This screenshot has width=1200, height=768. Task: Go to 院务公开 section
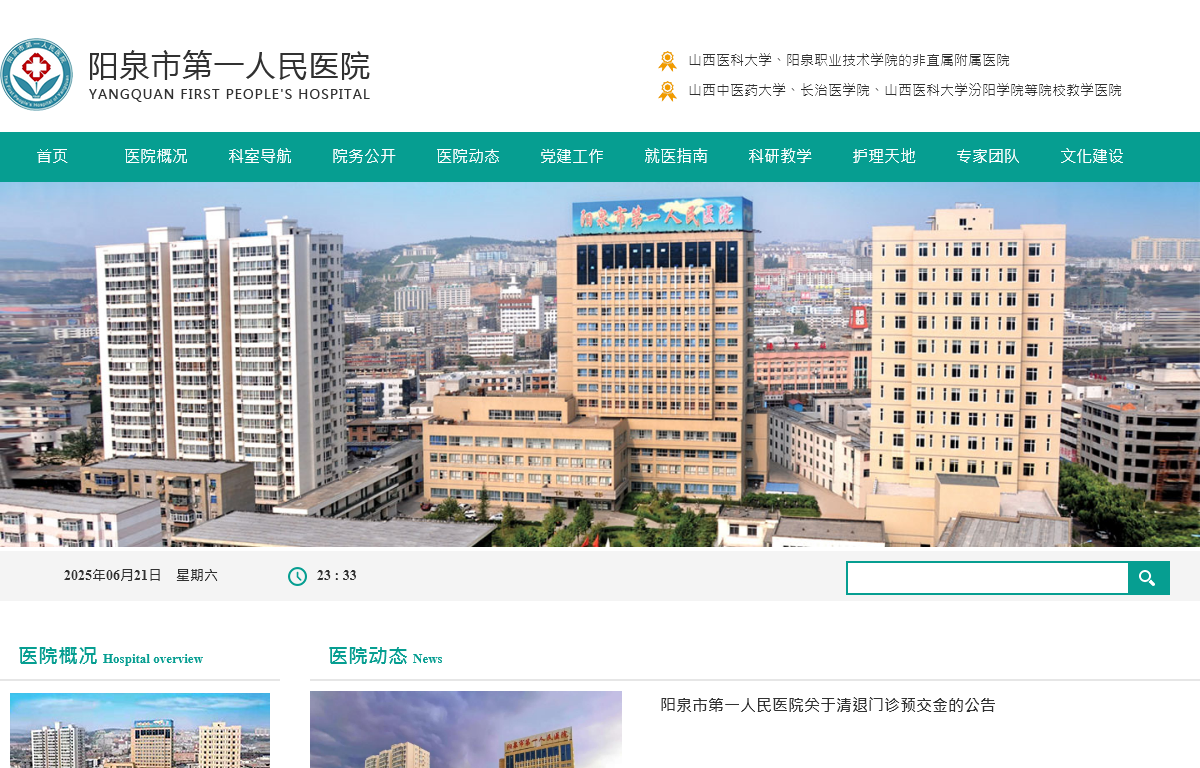(x=364, y=156)
